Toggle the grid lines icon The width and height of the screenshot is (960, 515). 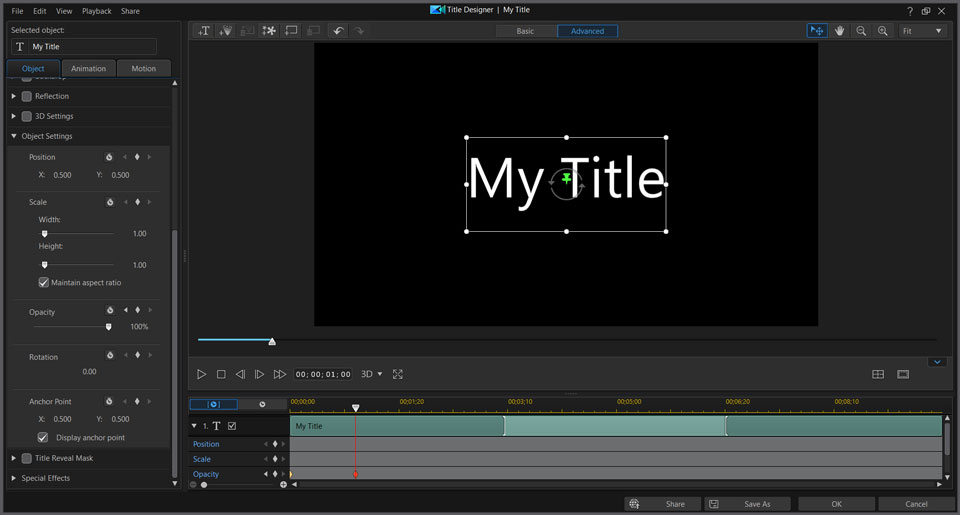(x=878, y=374)
